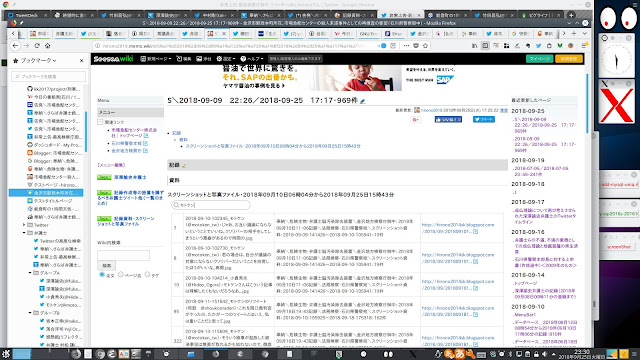
Task: Select highlighted 金沢 bookmark entry
Action: click(46, 193)
